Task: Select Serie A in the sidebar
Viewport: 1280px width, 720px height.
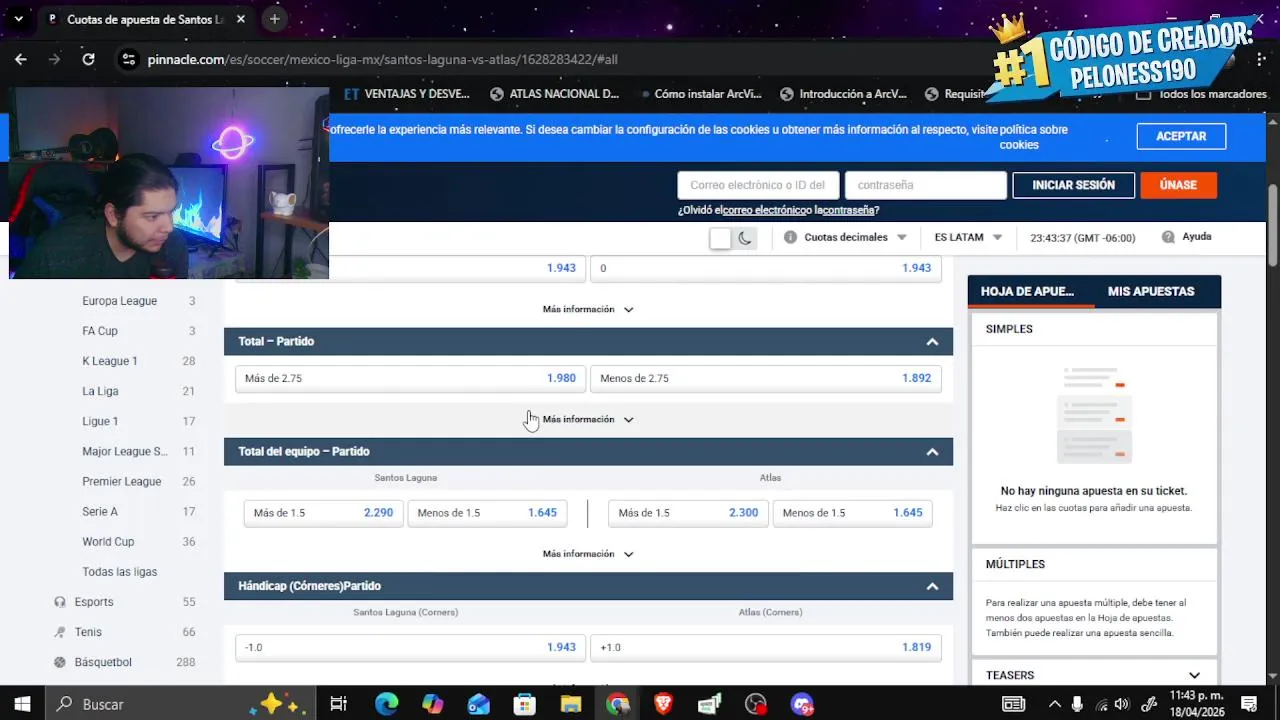Action: [x=100, y=511]
